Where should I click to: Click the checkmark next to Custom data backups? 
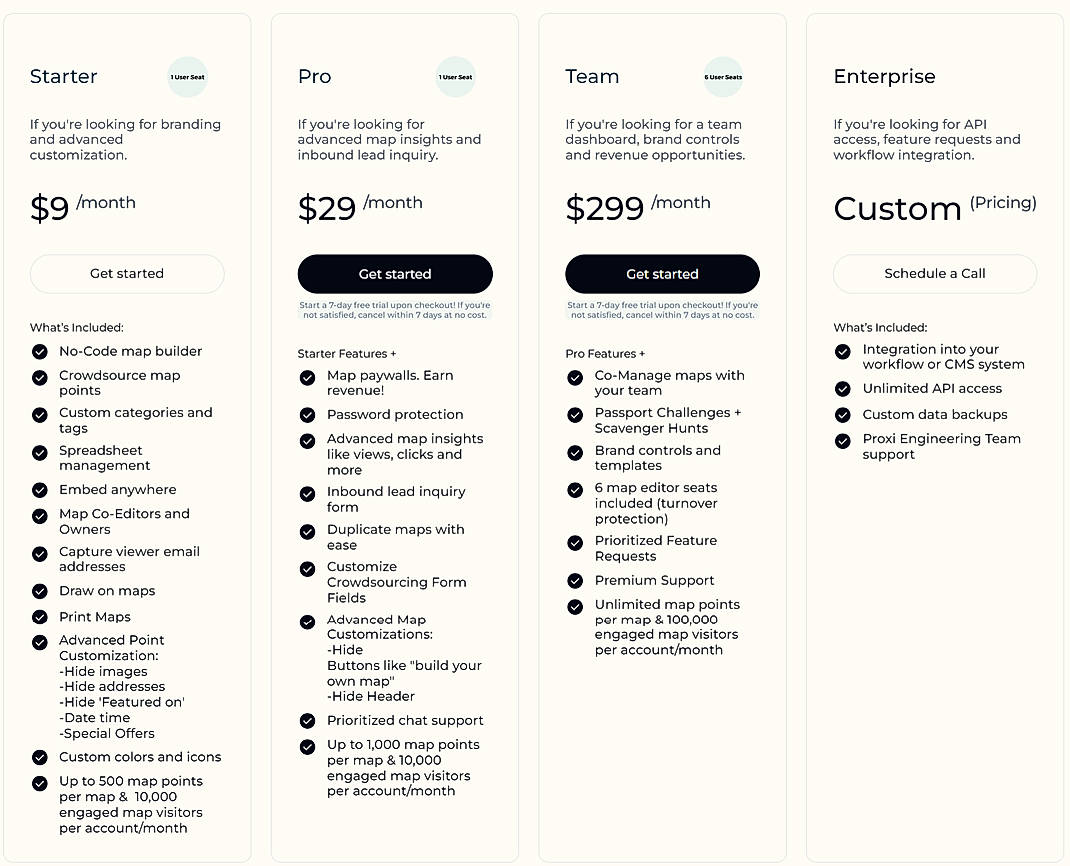(843, 415)
